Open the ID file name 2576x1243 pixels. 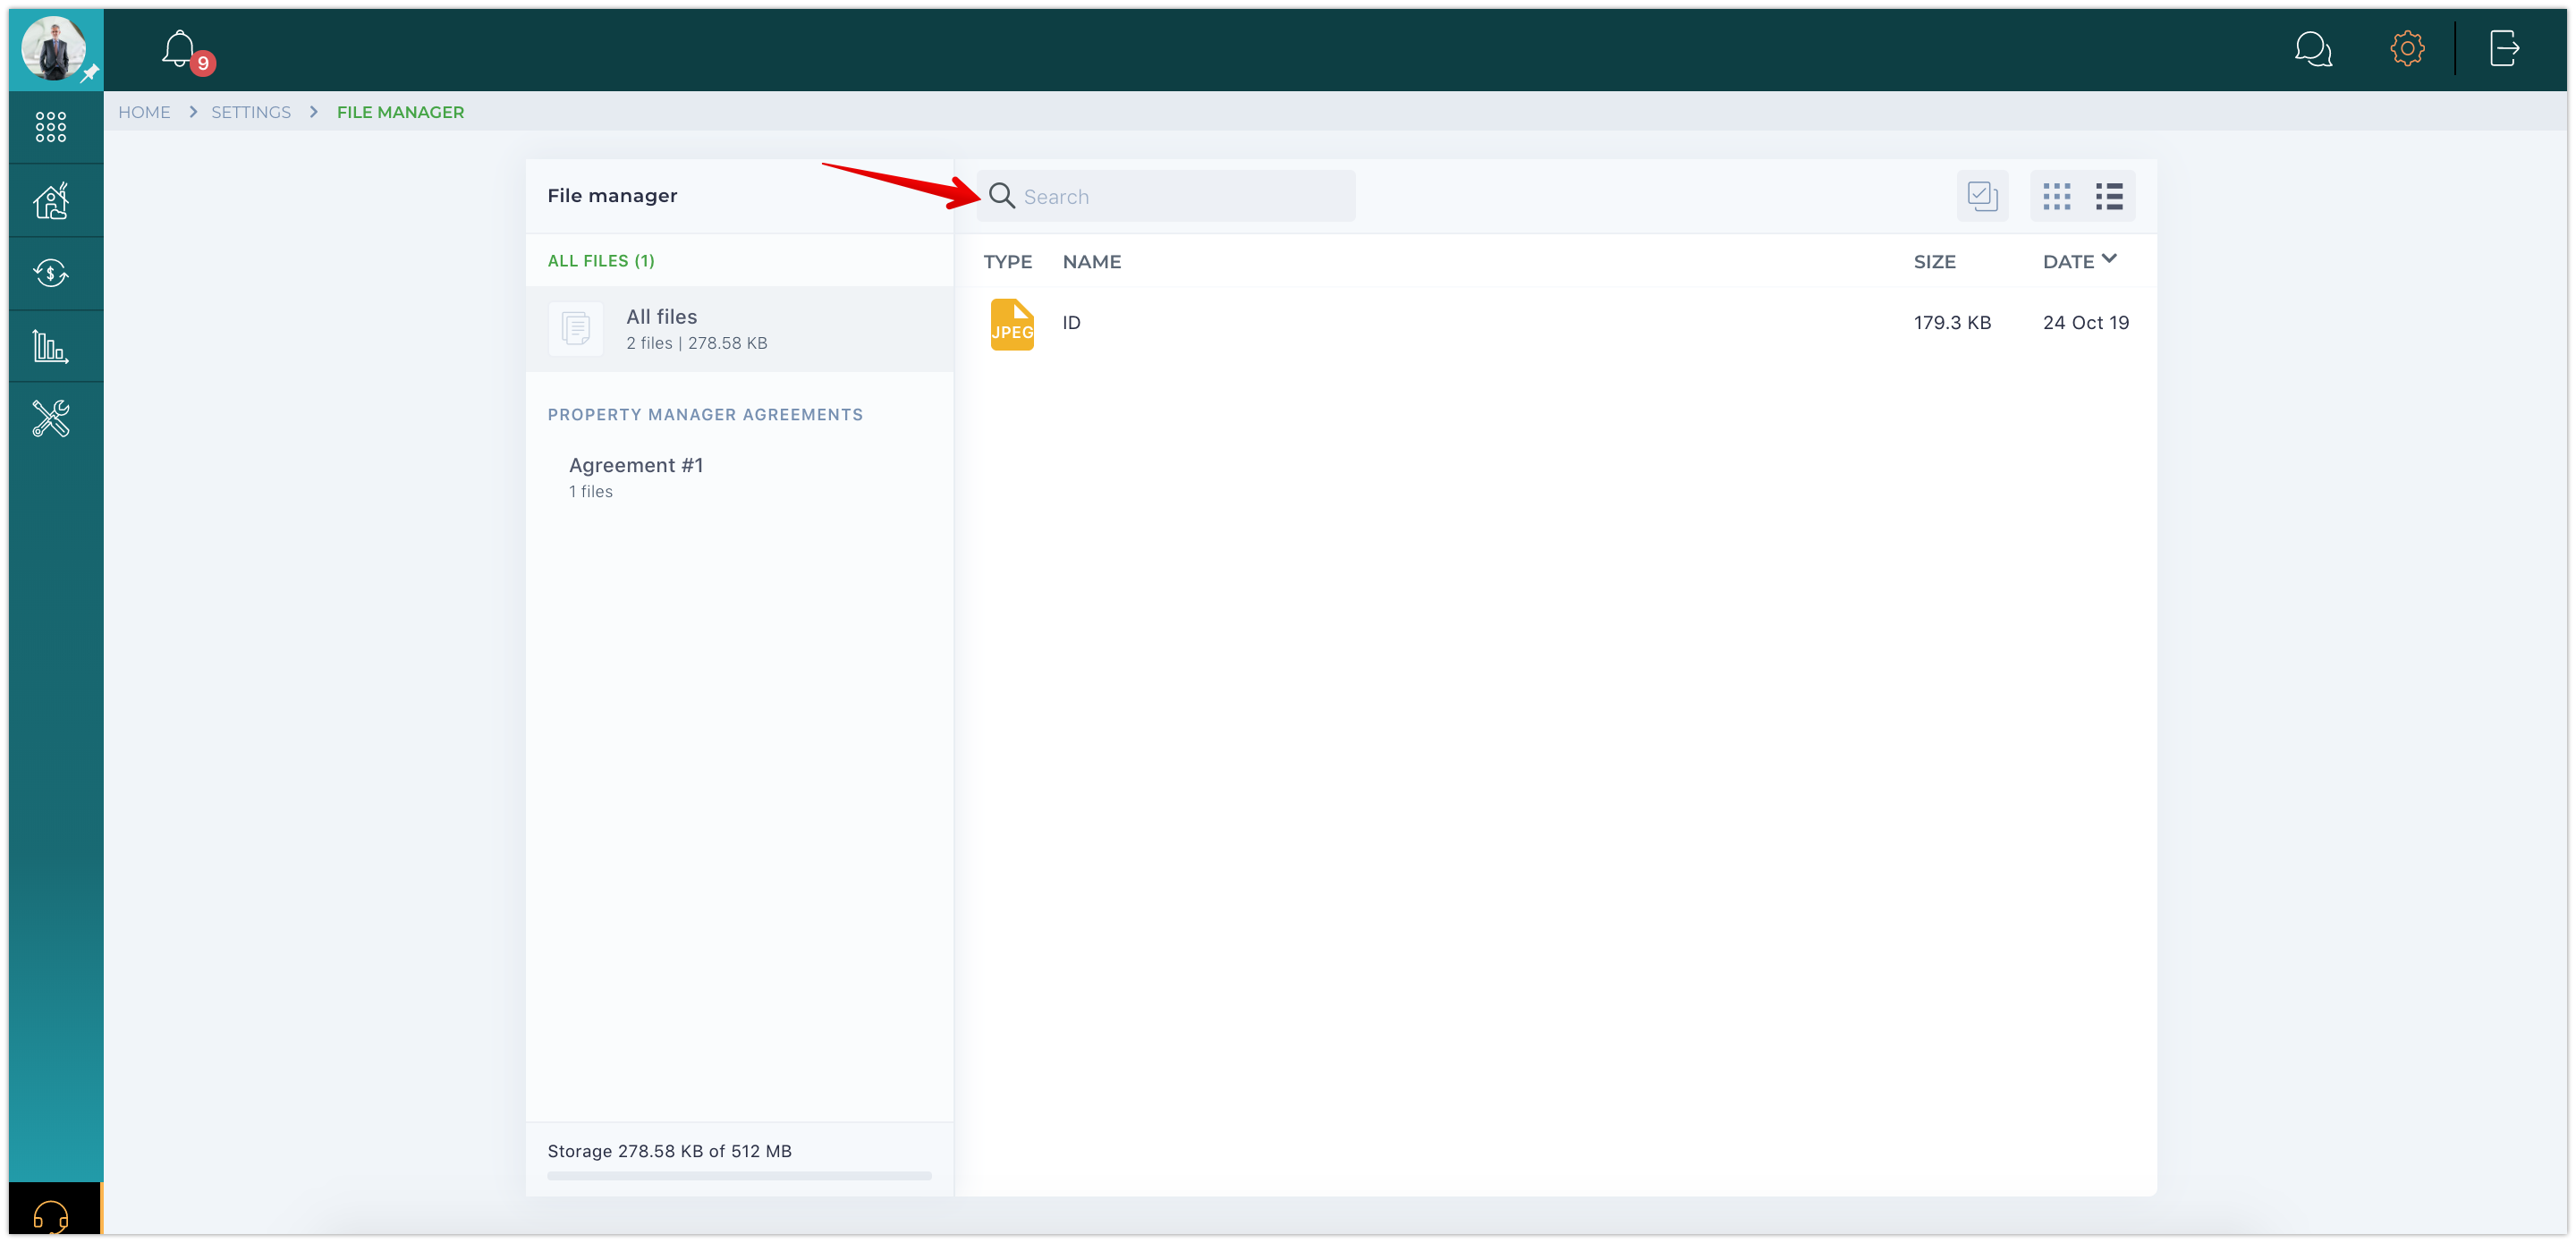pos(1071,323)
